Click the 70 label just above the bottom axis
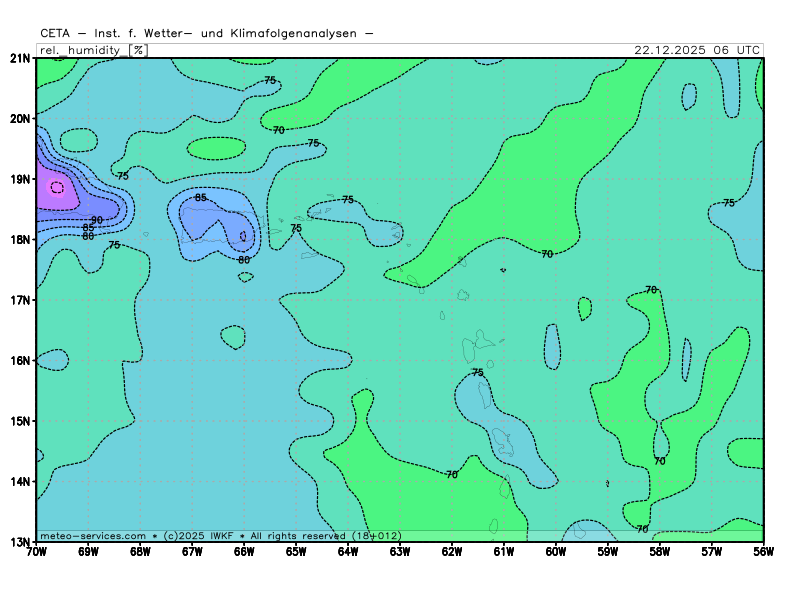Image resolution: width=800 pixels, height=600 pixels. [x=642, y=528]
